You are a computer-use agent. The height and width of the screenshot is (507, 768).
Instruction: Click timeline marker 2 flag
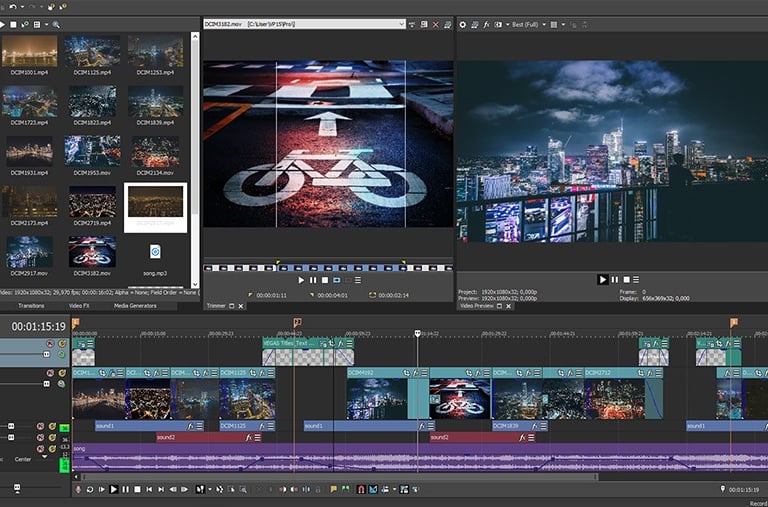[x=297, y=322]
